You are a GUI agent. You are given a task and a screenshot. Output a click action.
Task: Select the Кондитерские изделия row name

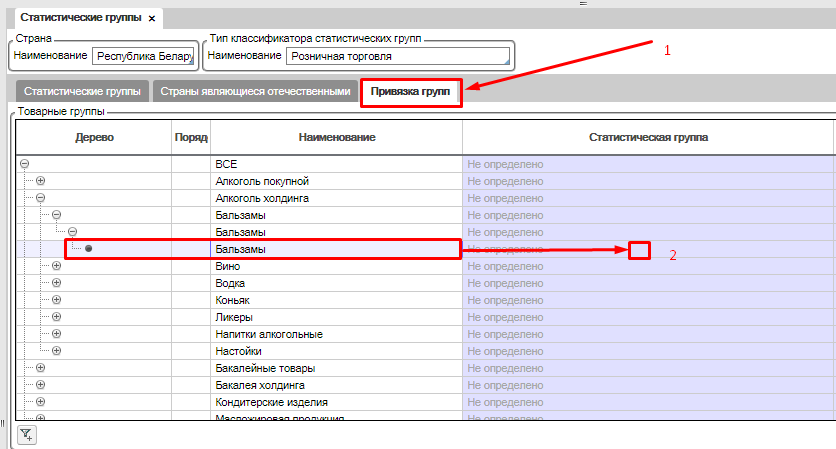265,402
